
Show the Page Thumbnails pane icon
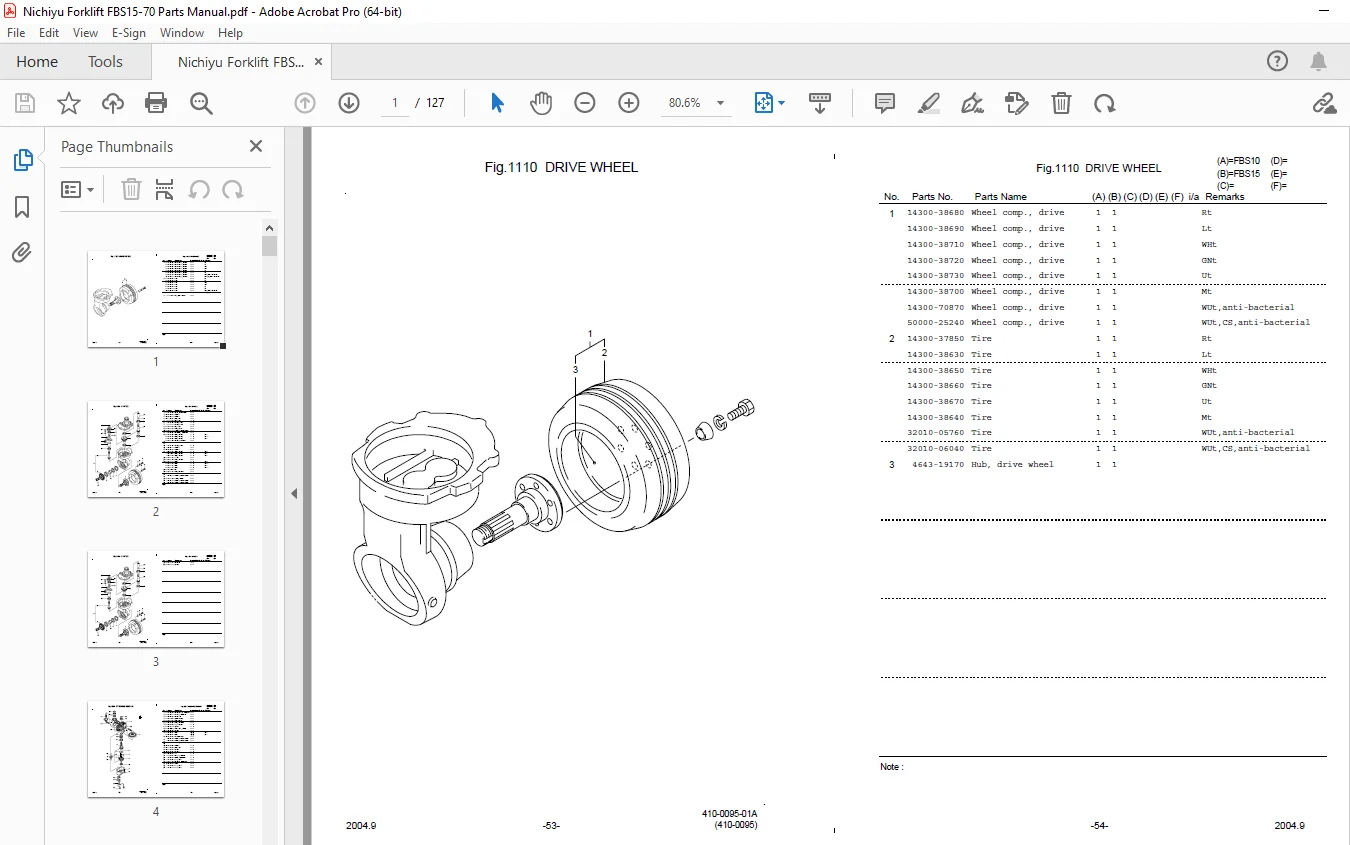(x=22, y=160)
